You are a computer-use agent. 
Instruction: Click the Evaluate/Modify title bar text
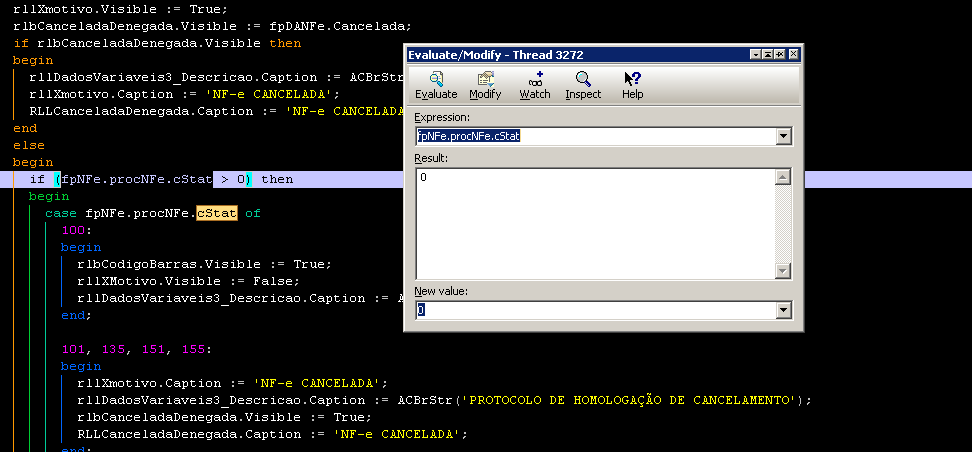495,55
